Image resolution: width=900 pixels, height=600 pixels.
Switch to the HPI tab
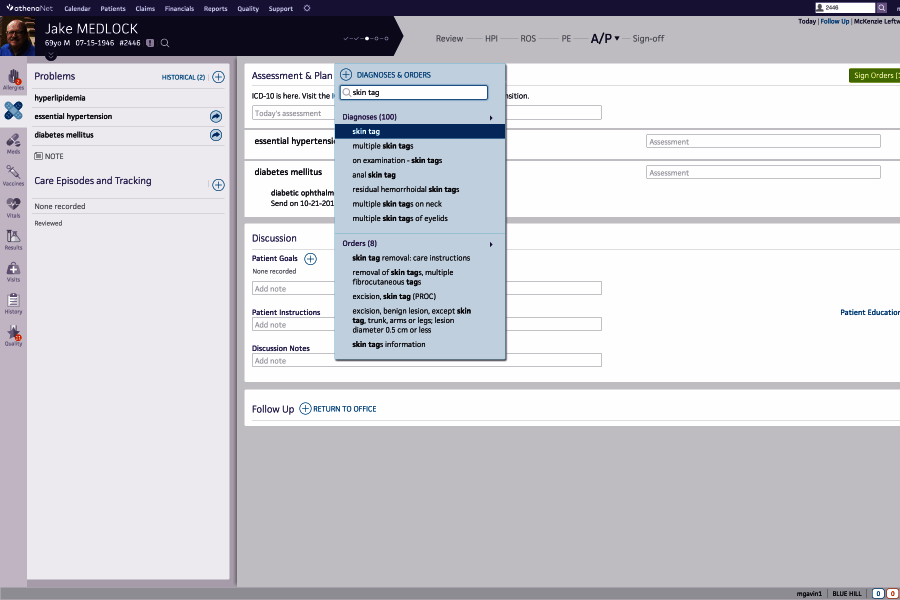490,38
